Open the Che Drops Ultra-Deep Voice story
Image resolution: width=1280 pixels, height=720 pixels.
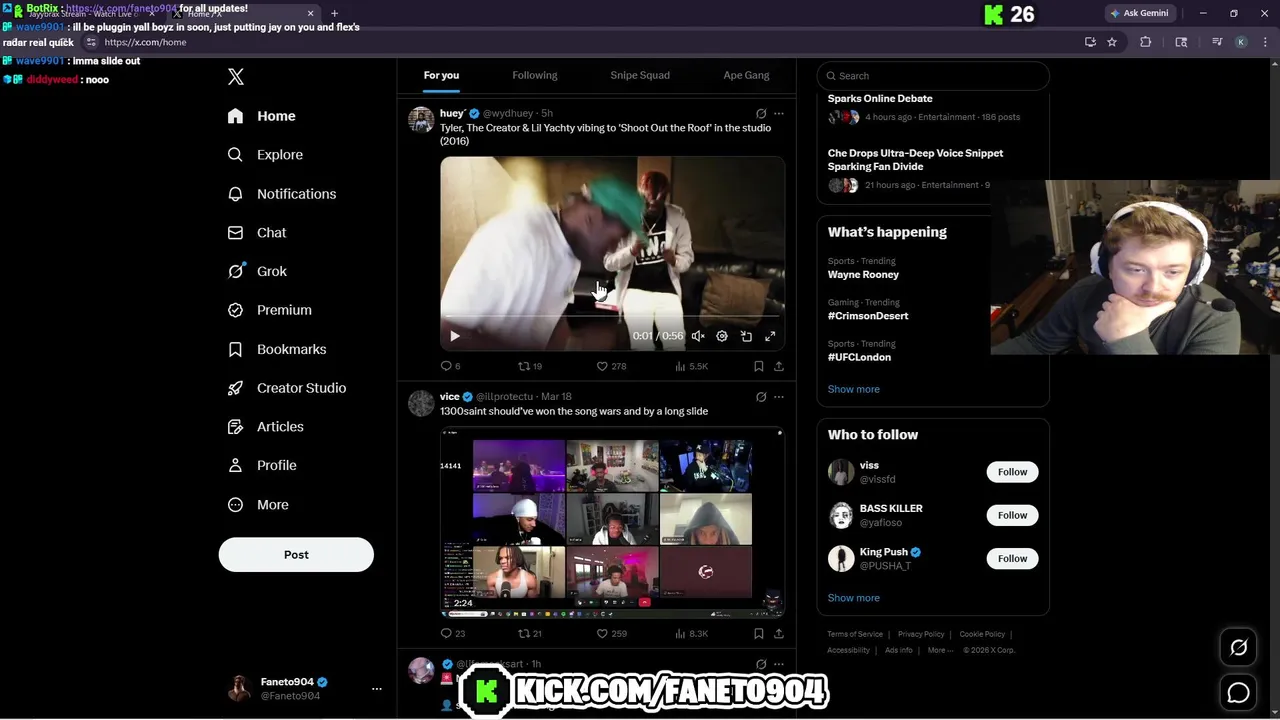tap(915, 160)
